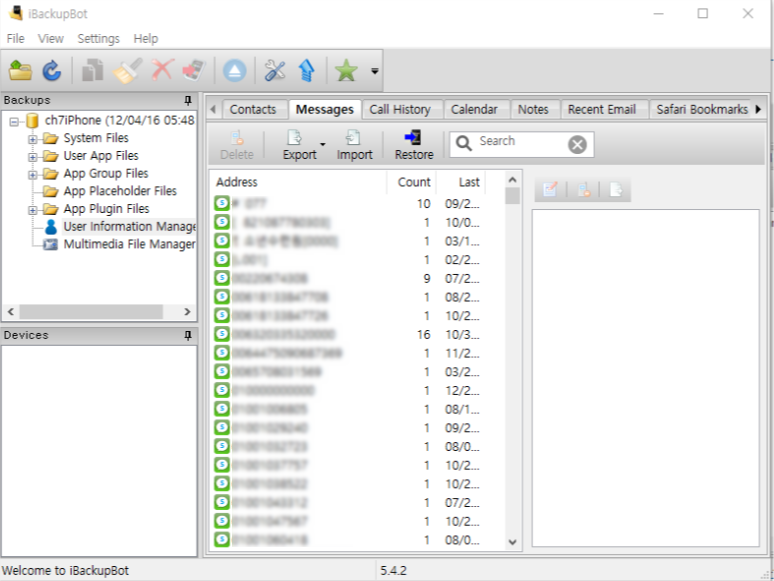Screen dimensions: 774x581
Task: Expand the App Plugin Files folder
Action: [33, 210]
